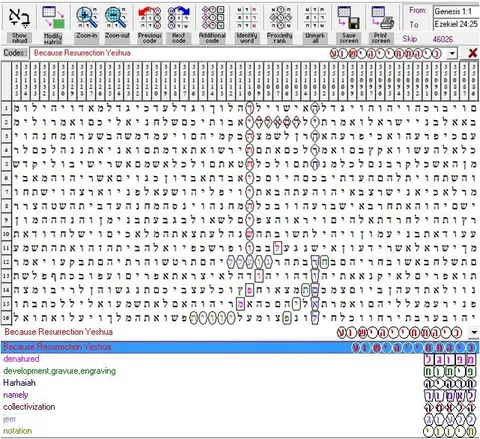Click the red X next to Codes
Image resolution: width=480 pixels, height=439 pixels.
(x=472, y=53)
